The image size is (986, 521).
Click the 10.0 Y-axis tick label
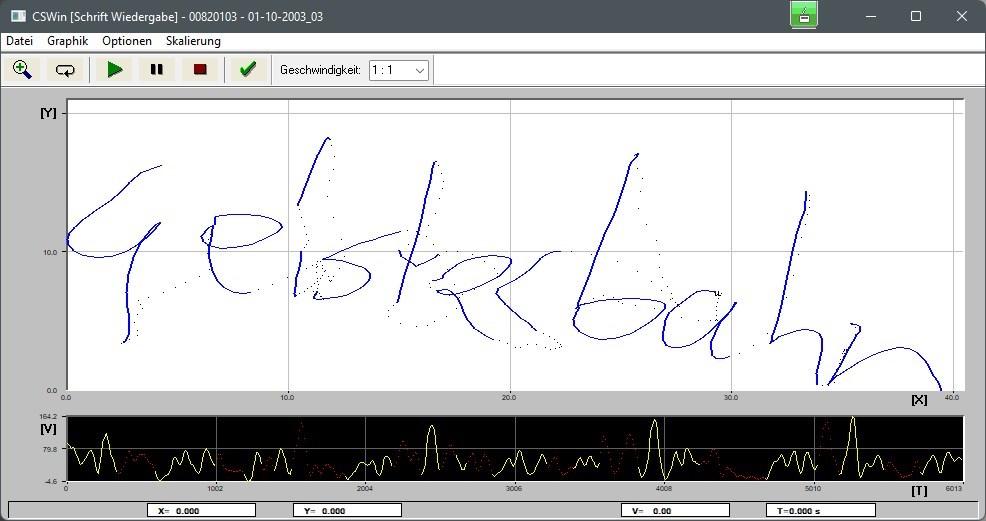click(x=49, y=252)
